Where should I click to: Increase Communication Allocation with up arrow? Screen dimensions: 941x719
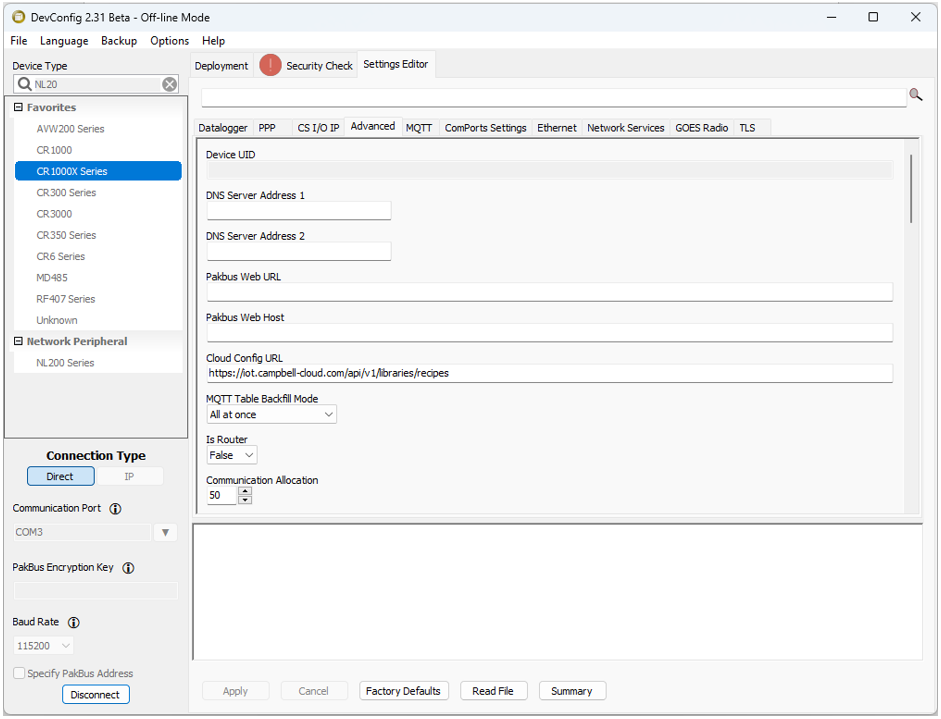click(245, 491)
